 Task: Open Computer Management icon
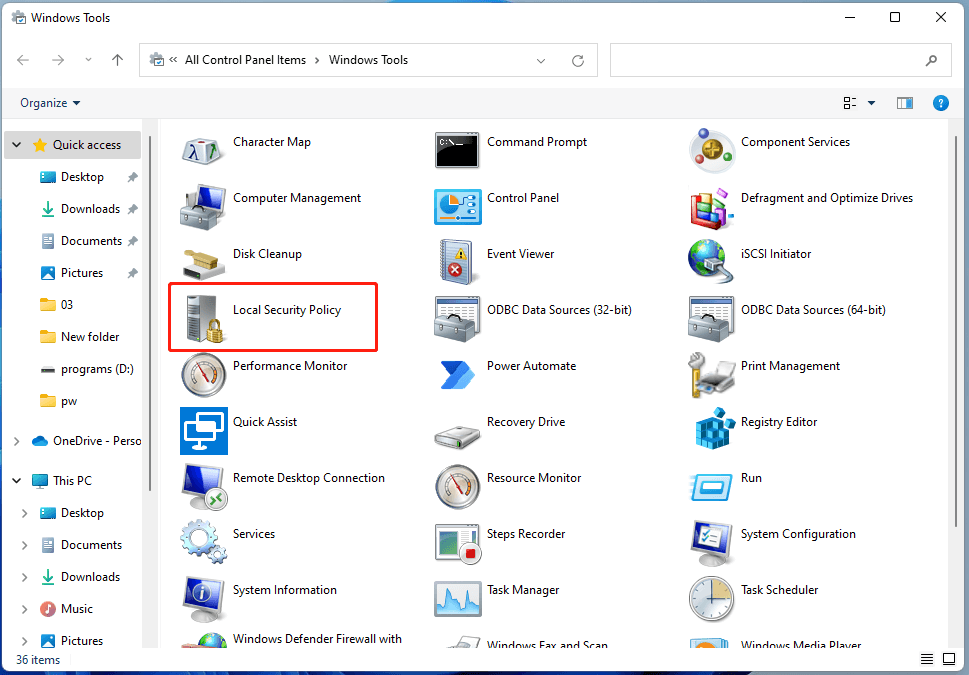coord(203,207)
